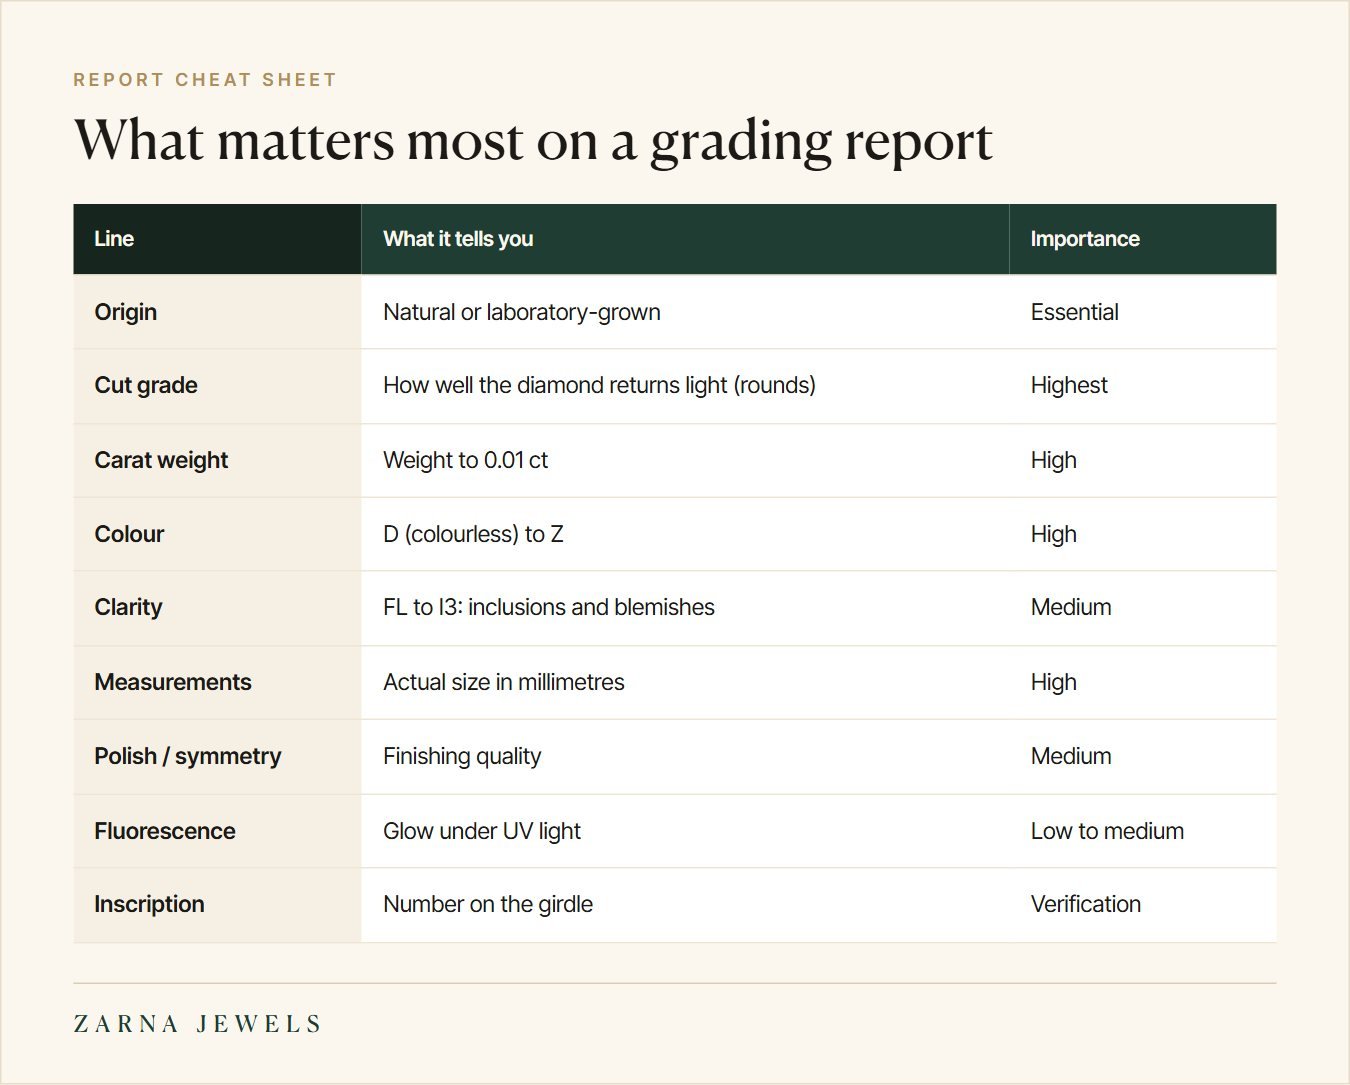The width and height of the screenshot is (1350, 1085).
Task: Click "FL to I3: inclusions and blemishes"
Action: point(549,607)
